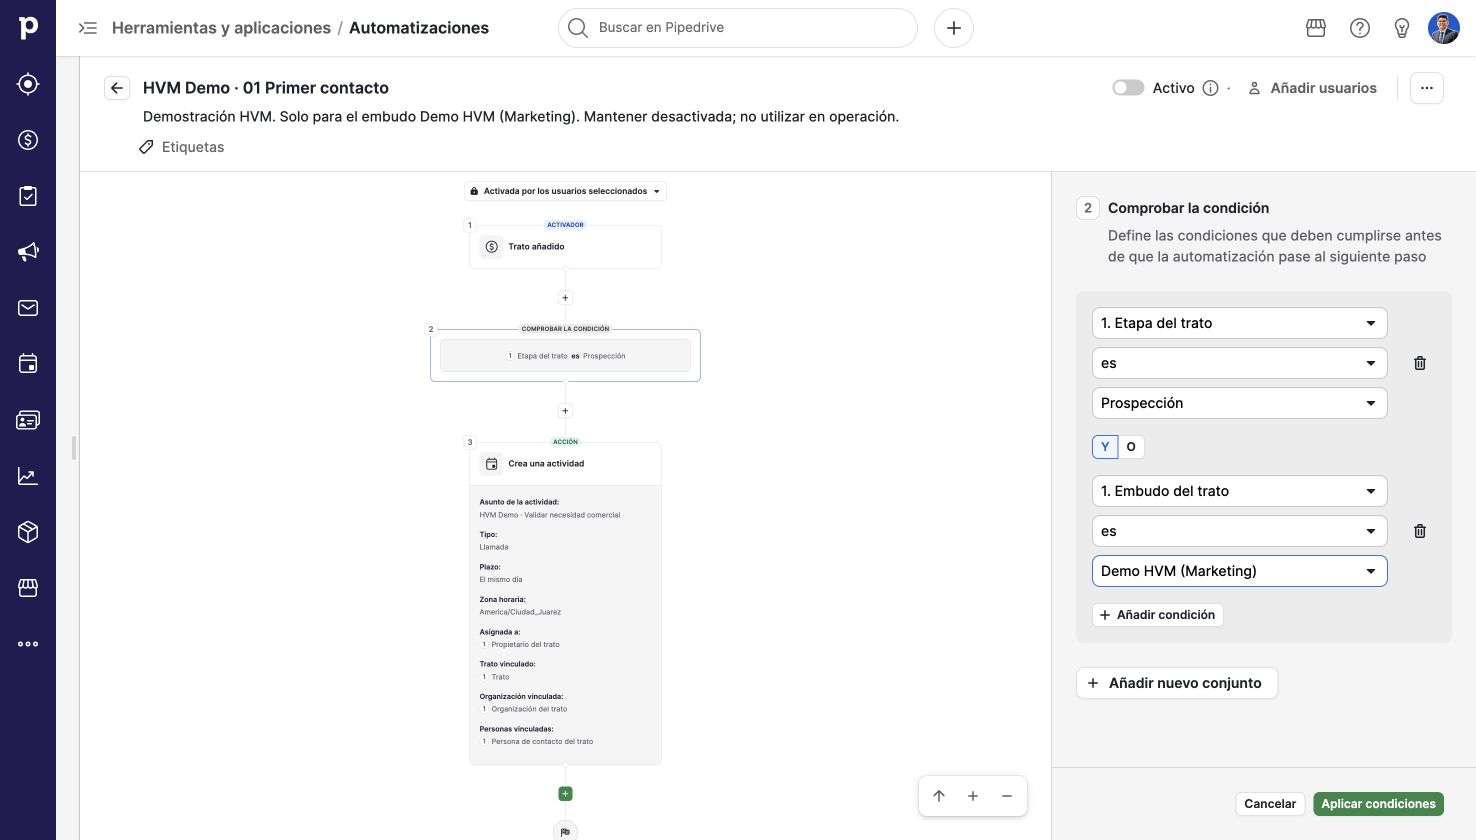
Task: Toggle the Activo automation switch
Action: (x=1128, y=88)
